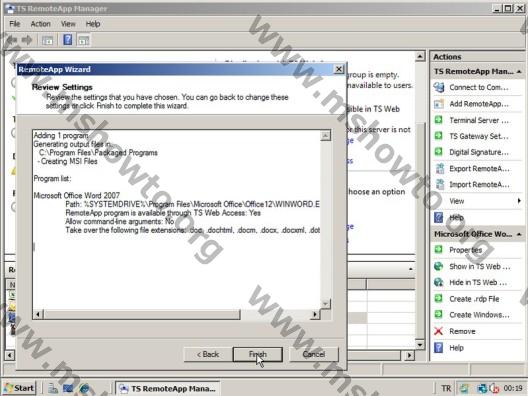Click Remove in Actions pane
Screen dimensions: 528x396
pyautogui.click(x=462, y=331)
